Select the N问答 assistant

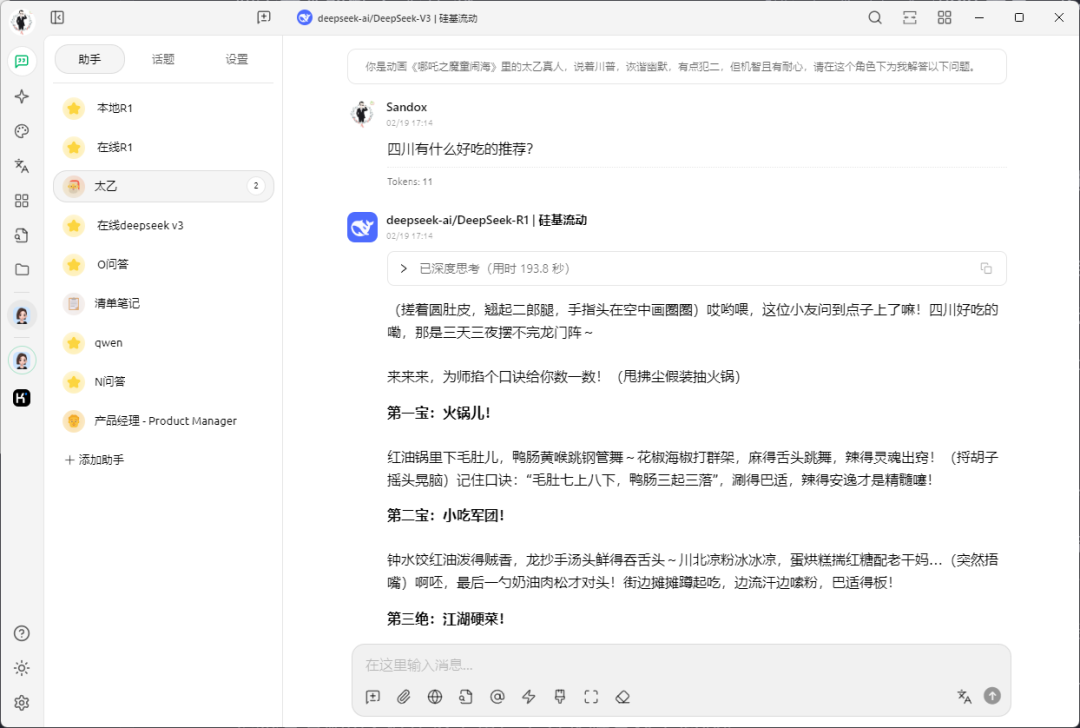tap(163, 382)
